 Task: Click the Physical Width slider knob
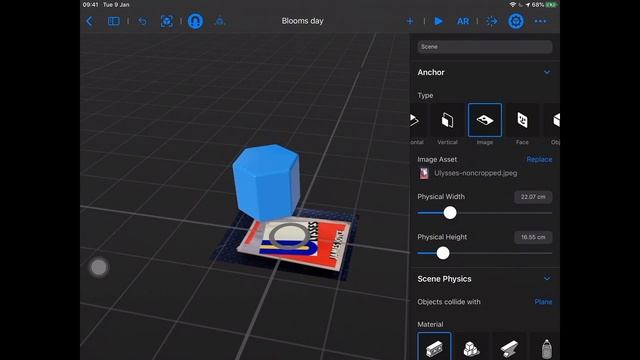pos(450,213)
